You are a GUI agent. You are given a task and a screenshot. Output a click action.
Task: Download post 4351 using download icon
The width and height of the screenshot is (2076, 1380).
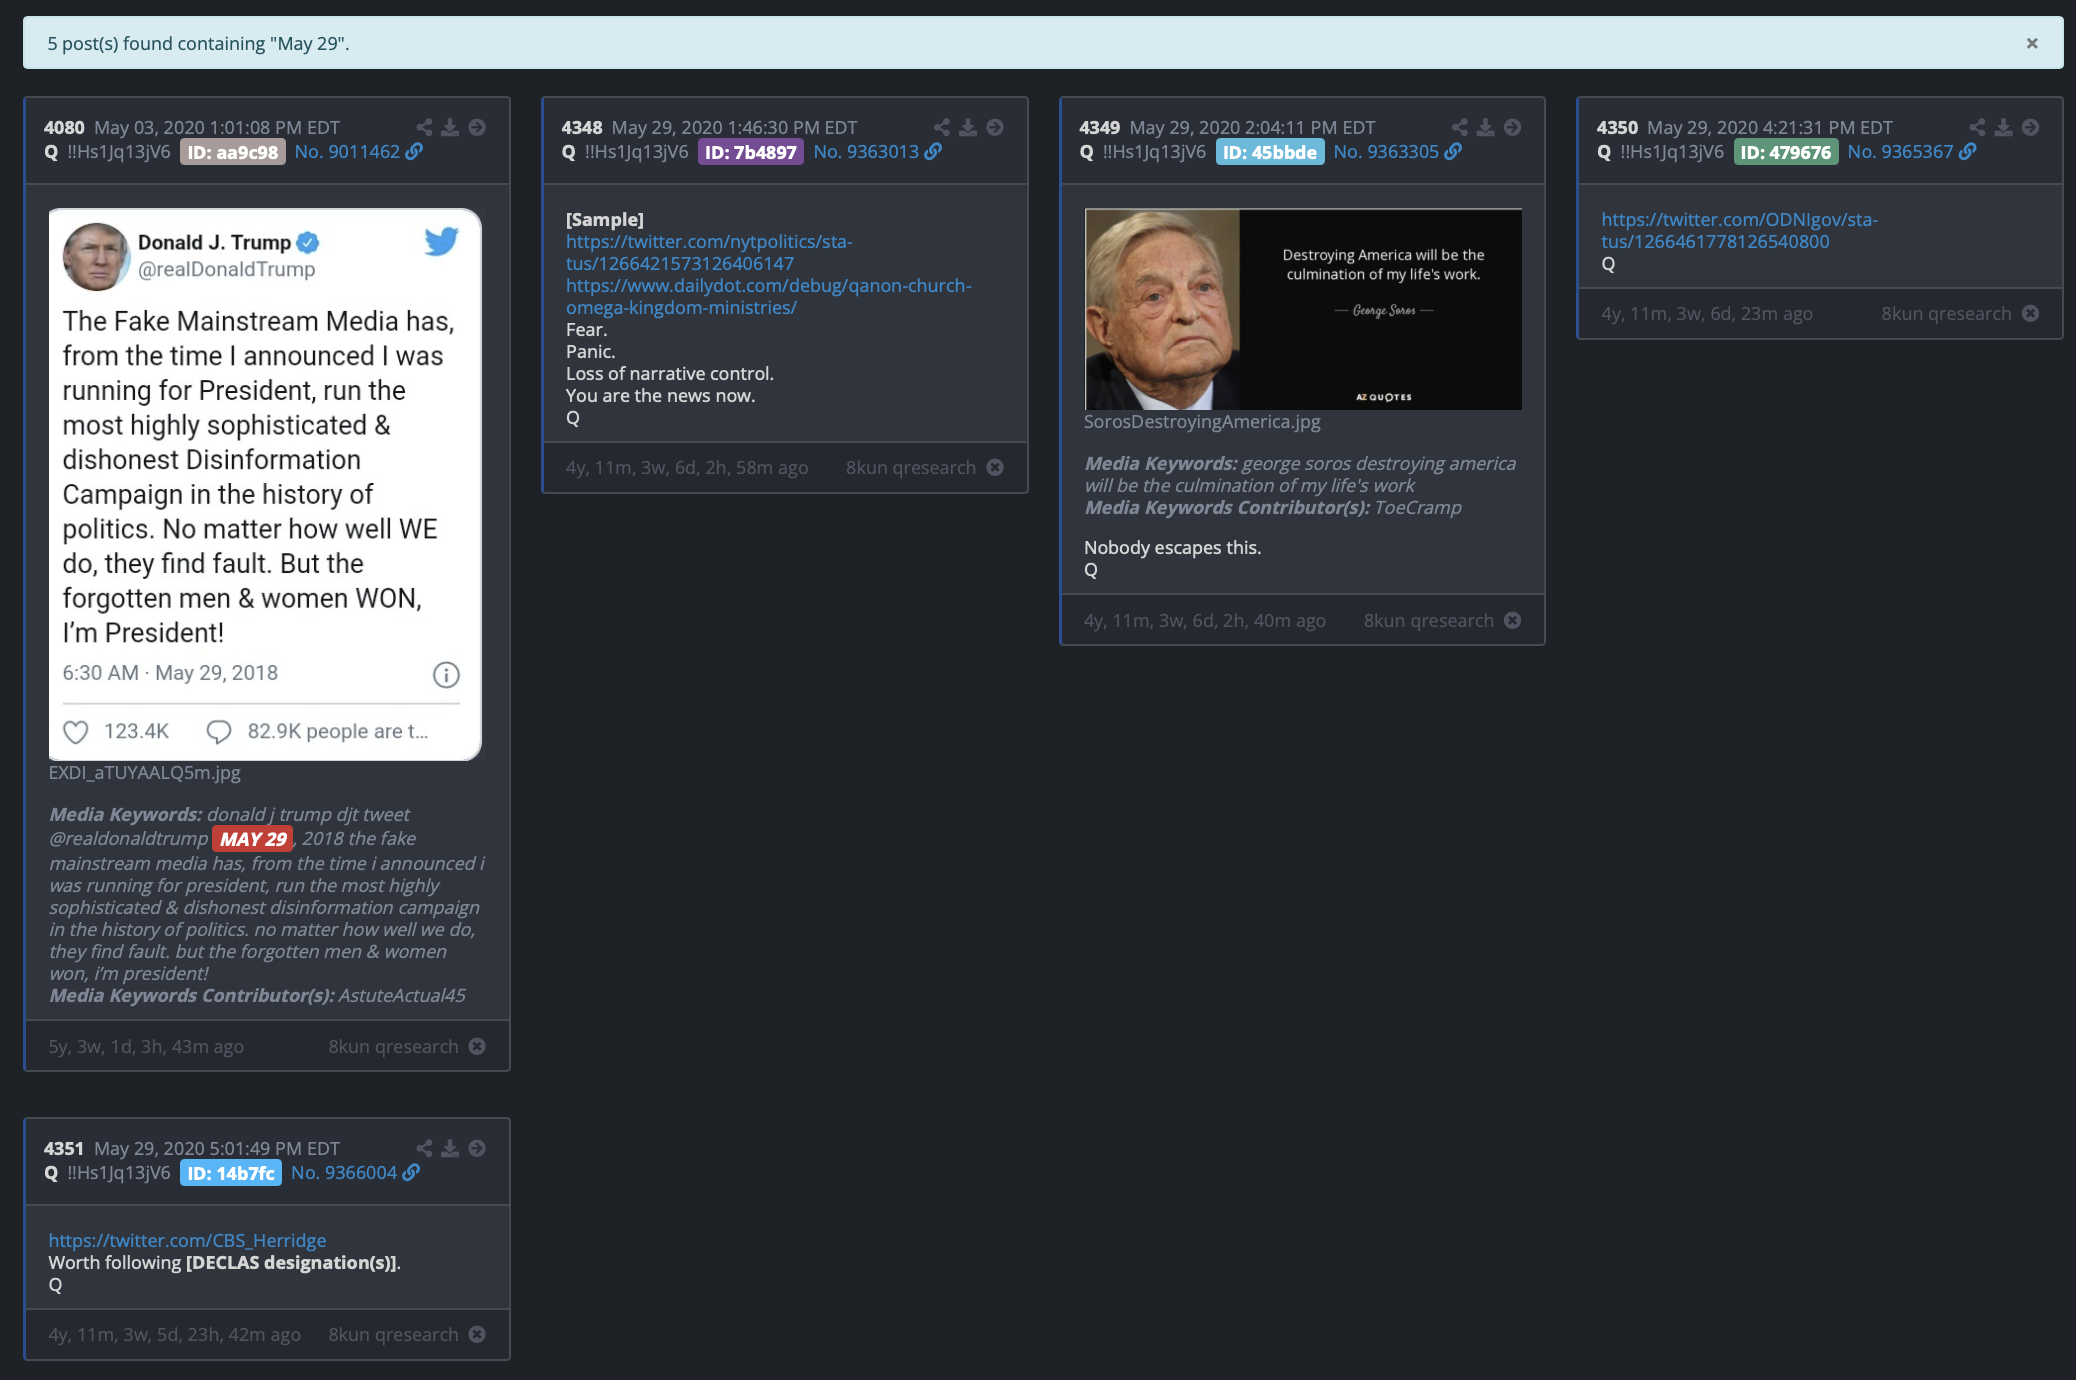click(x=450, y=1148)
